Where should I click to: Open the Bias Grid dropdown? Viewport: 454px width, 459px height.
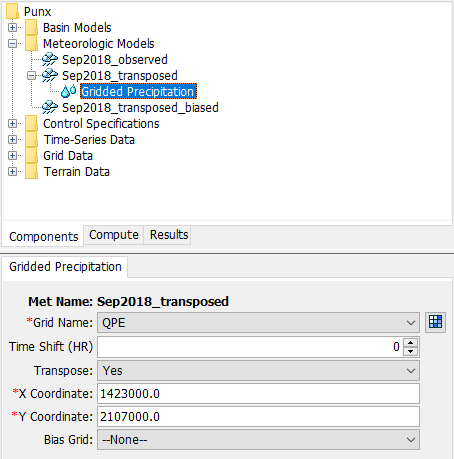point(258,440)
